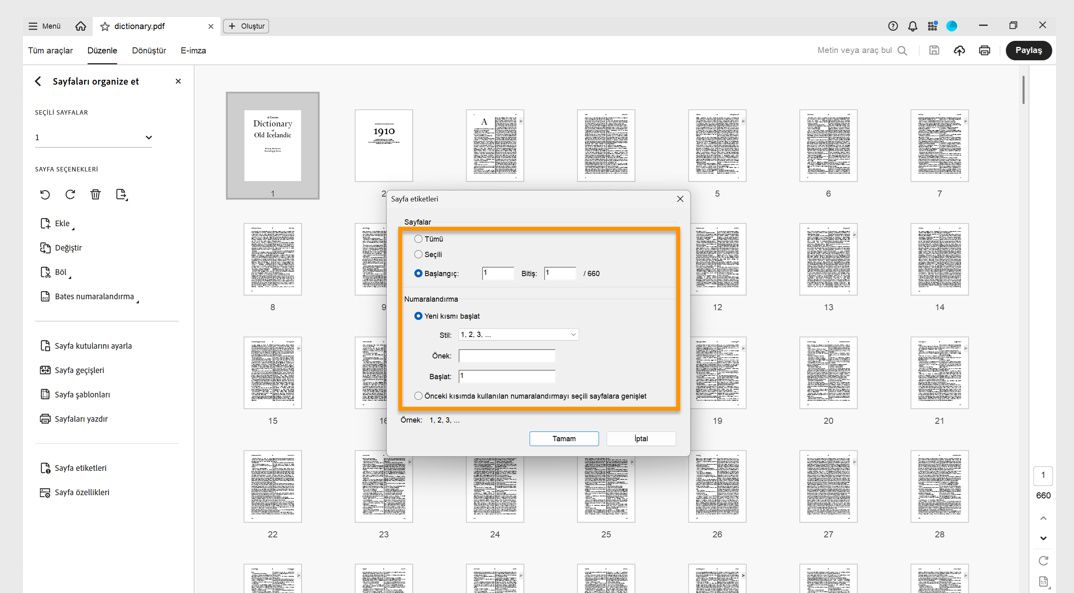
Task: Select the Seçili radio button
Action: click(x=418, y=255)
